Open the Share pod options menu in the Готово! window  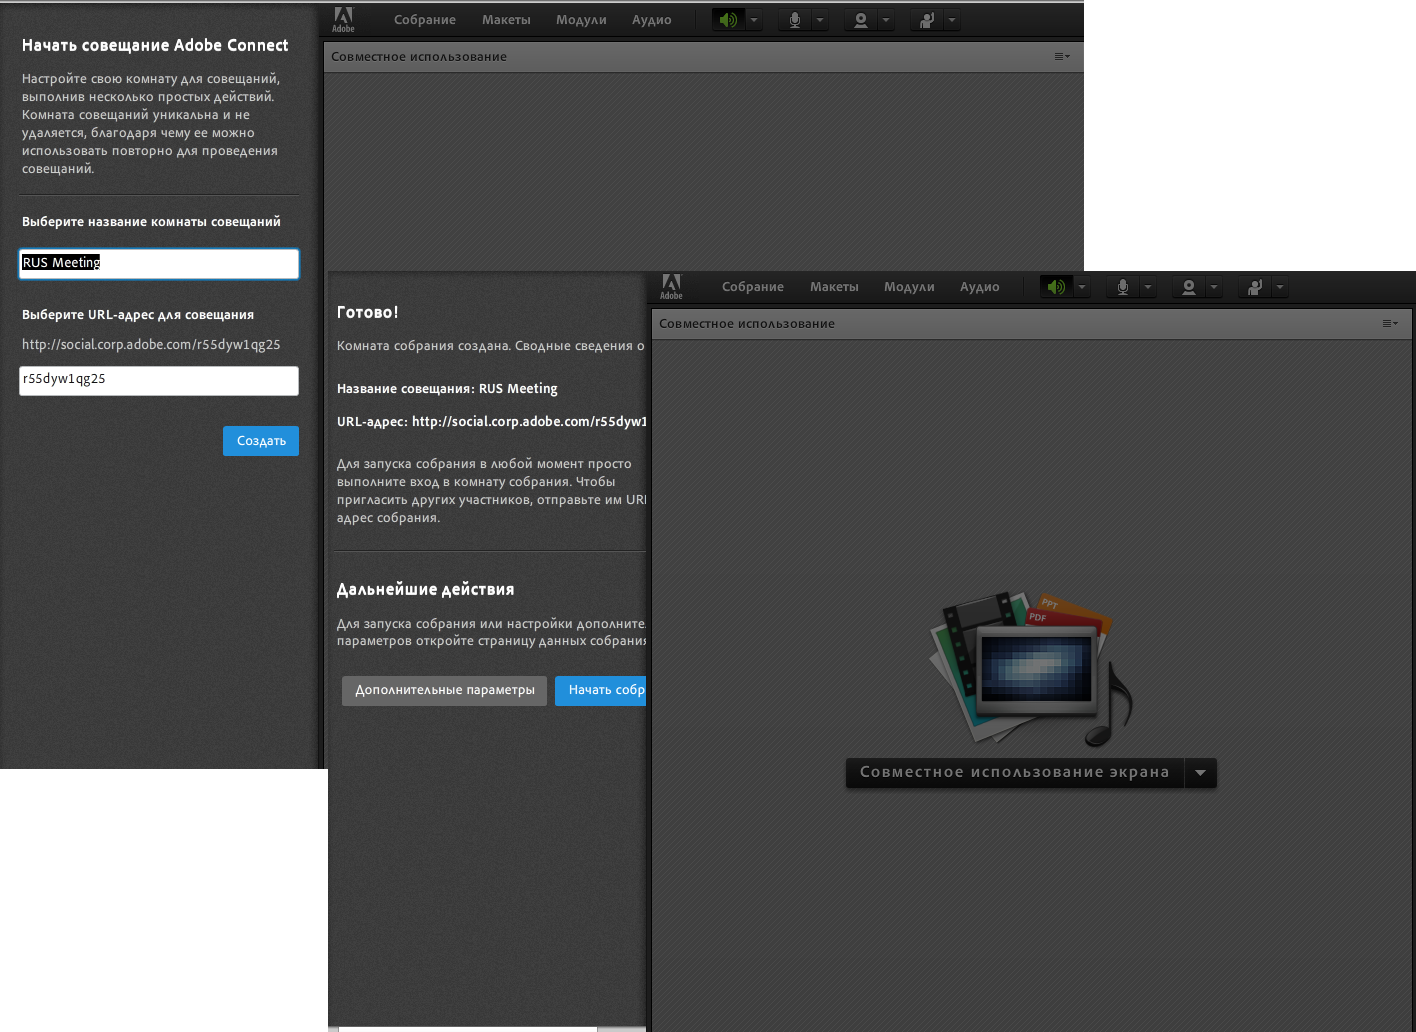(x=1390, y=324)
